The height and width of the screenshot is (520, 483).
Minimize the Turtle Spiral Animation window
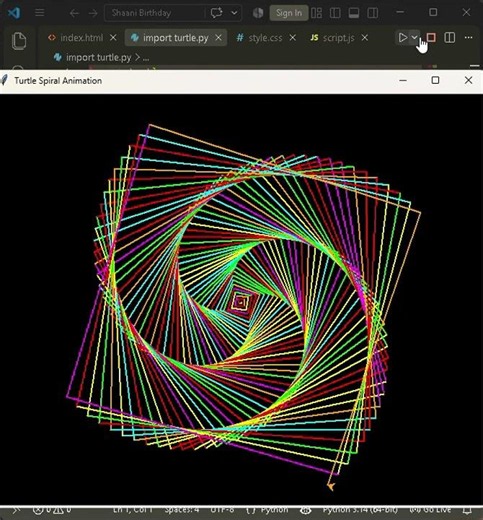pos(403,80)
